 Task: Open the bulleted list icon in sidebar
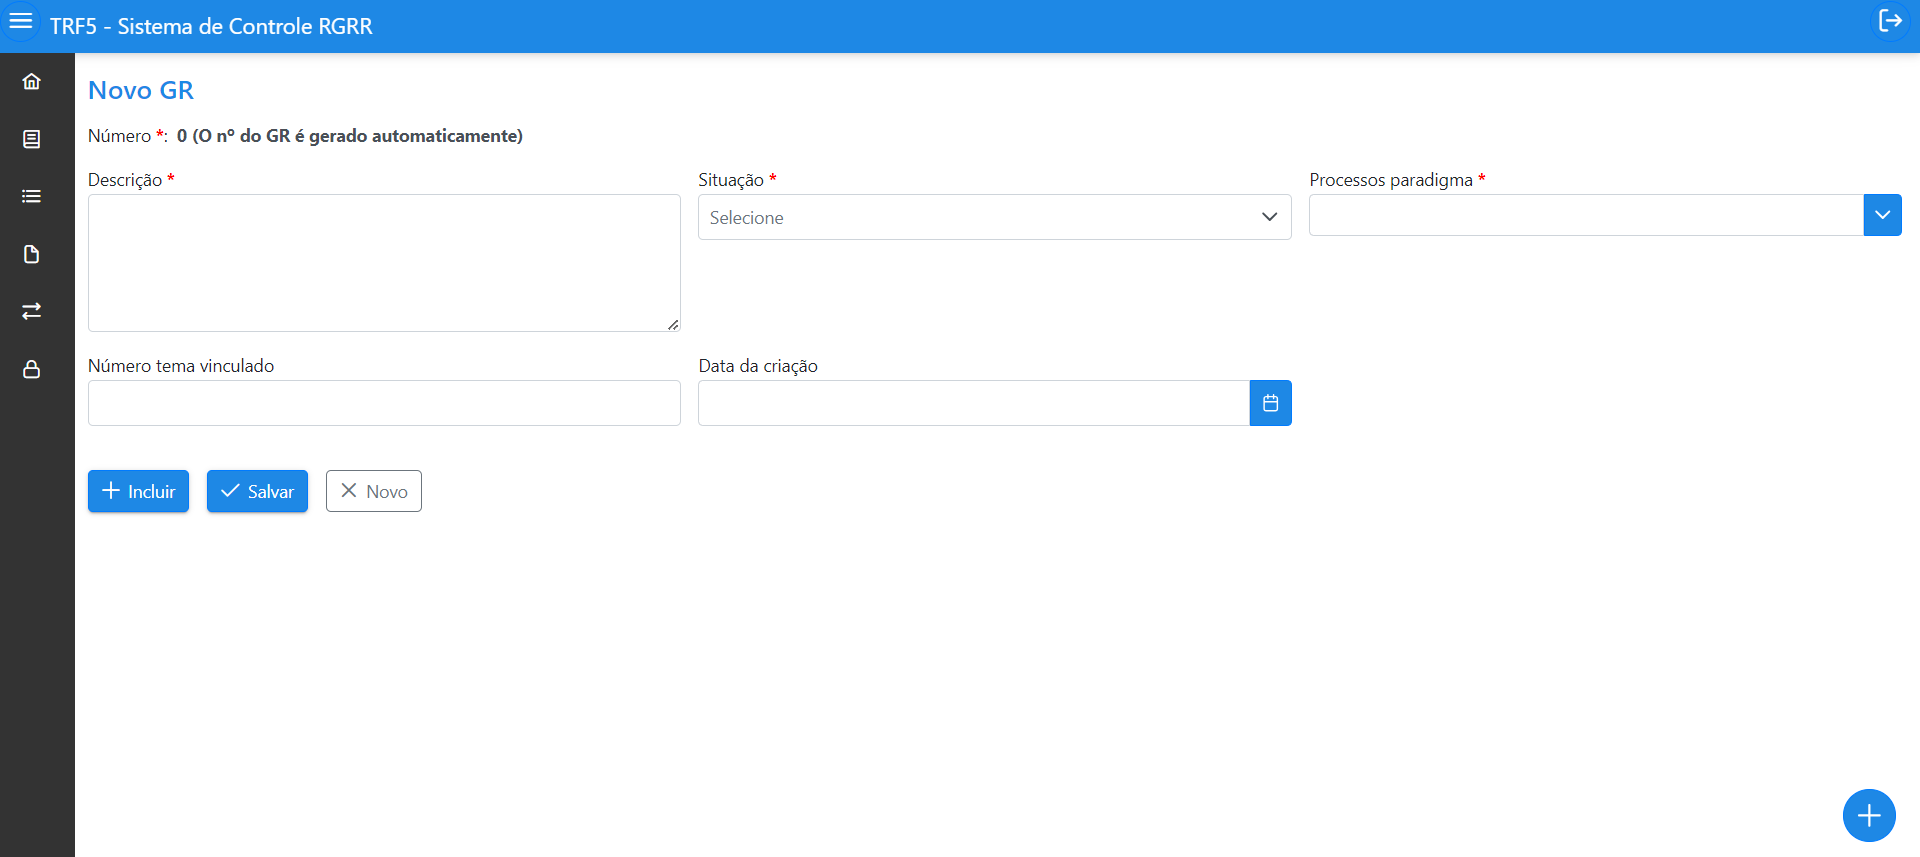point(32,196)
